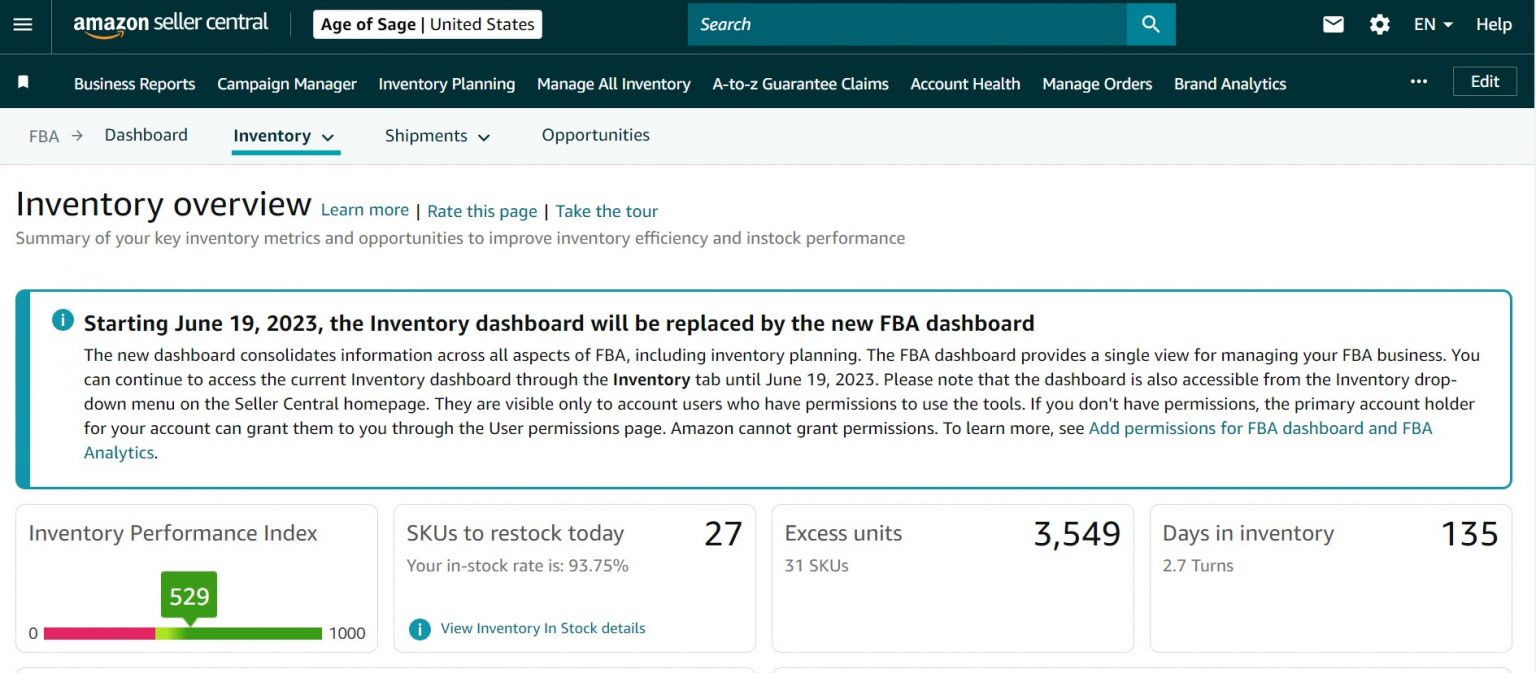Click the info icon beside View Inventory In Stock

coord(420,629)
